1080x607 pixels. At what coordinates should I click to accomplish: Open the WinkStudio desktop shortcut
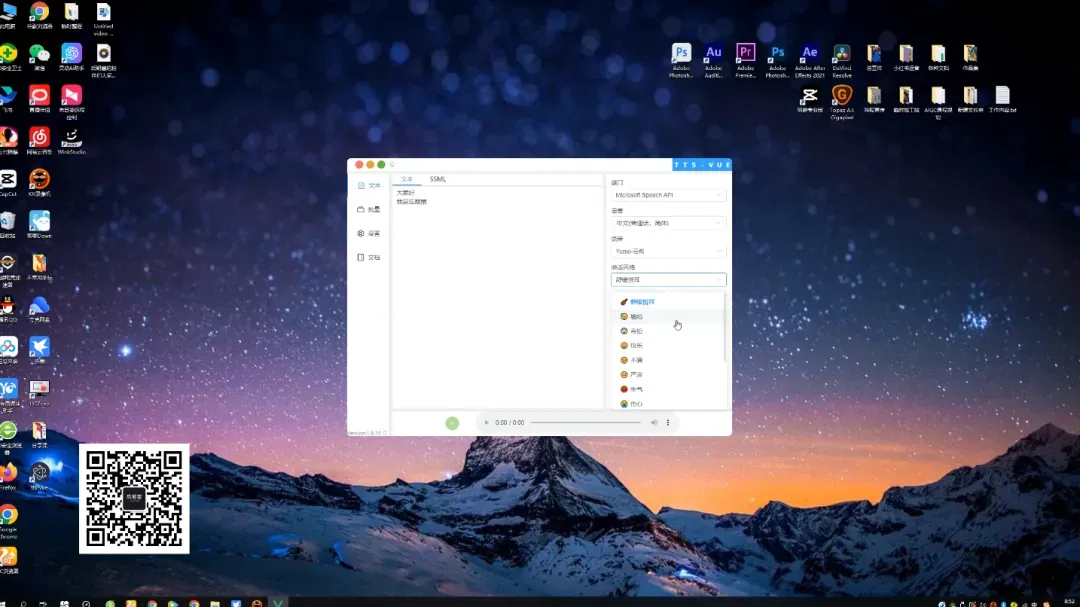pos(72,141)
